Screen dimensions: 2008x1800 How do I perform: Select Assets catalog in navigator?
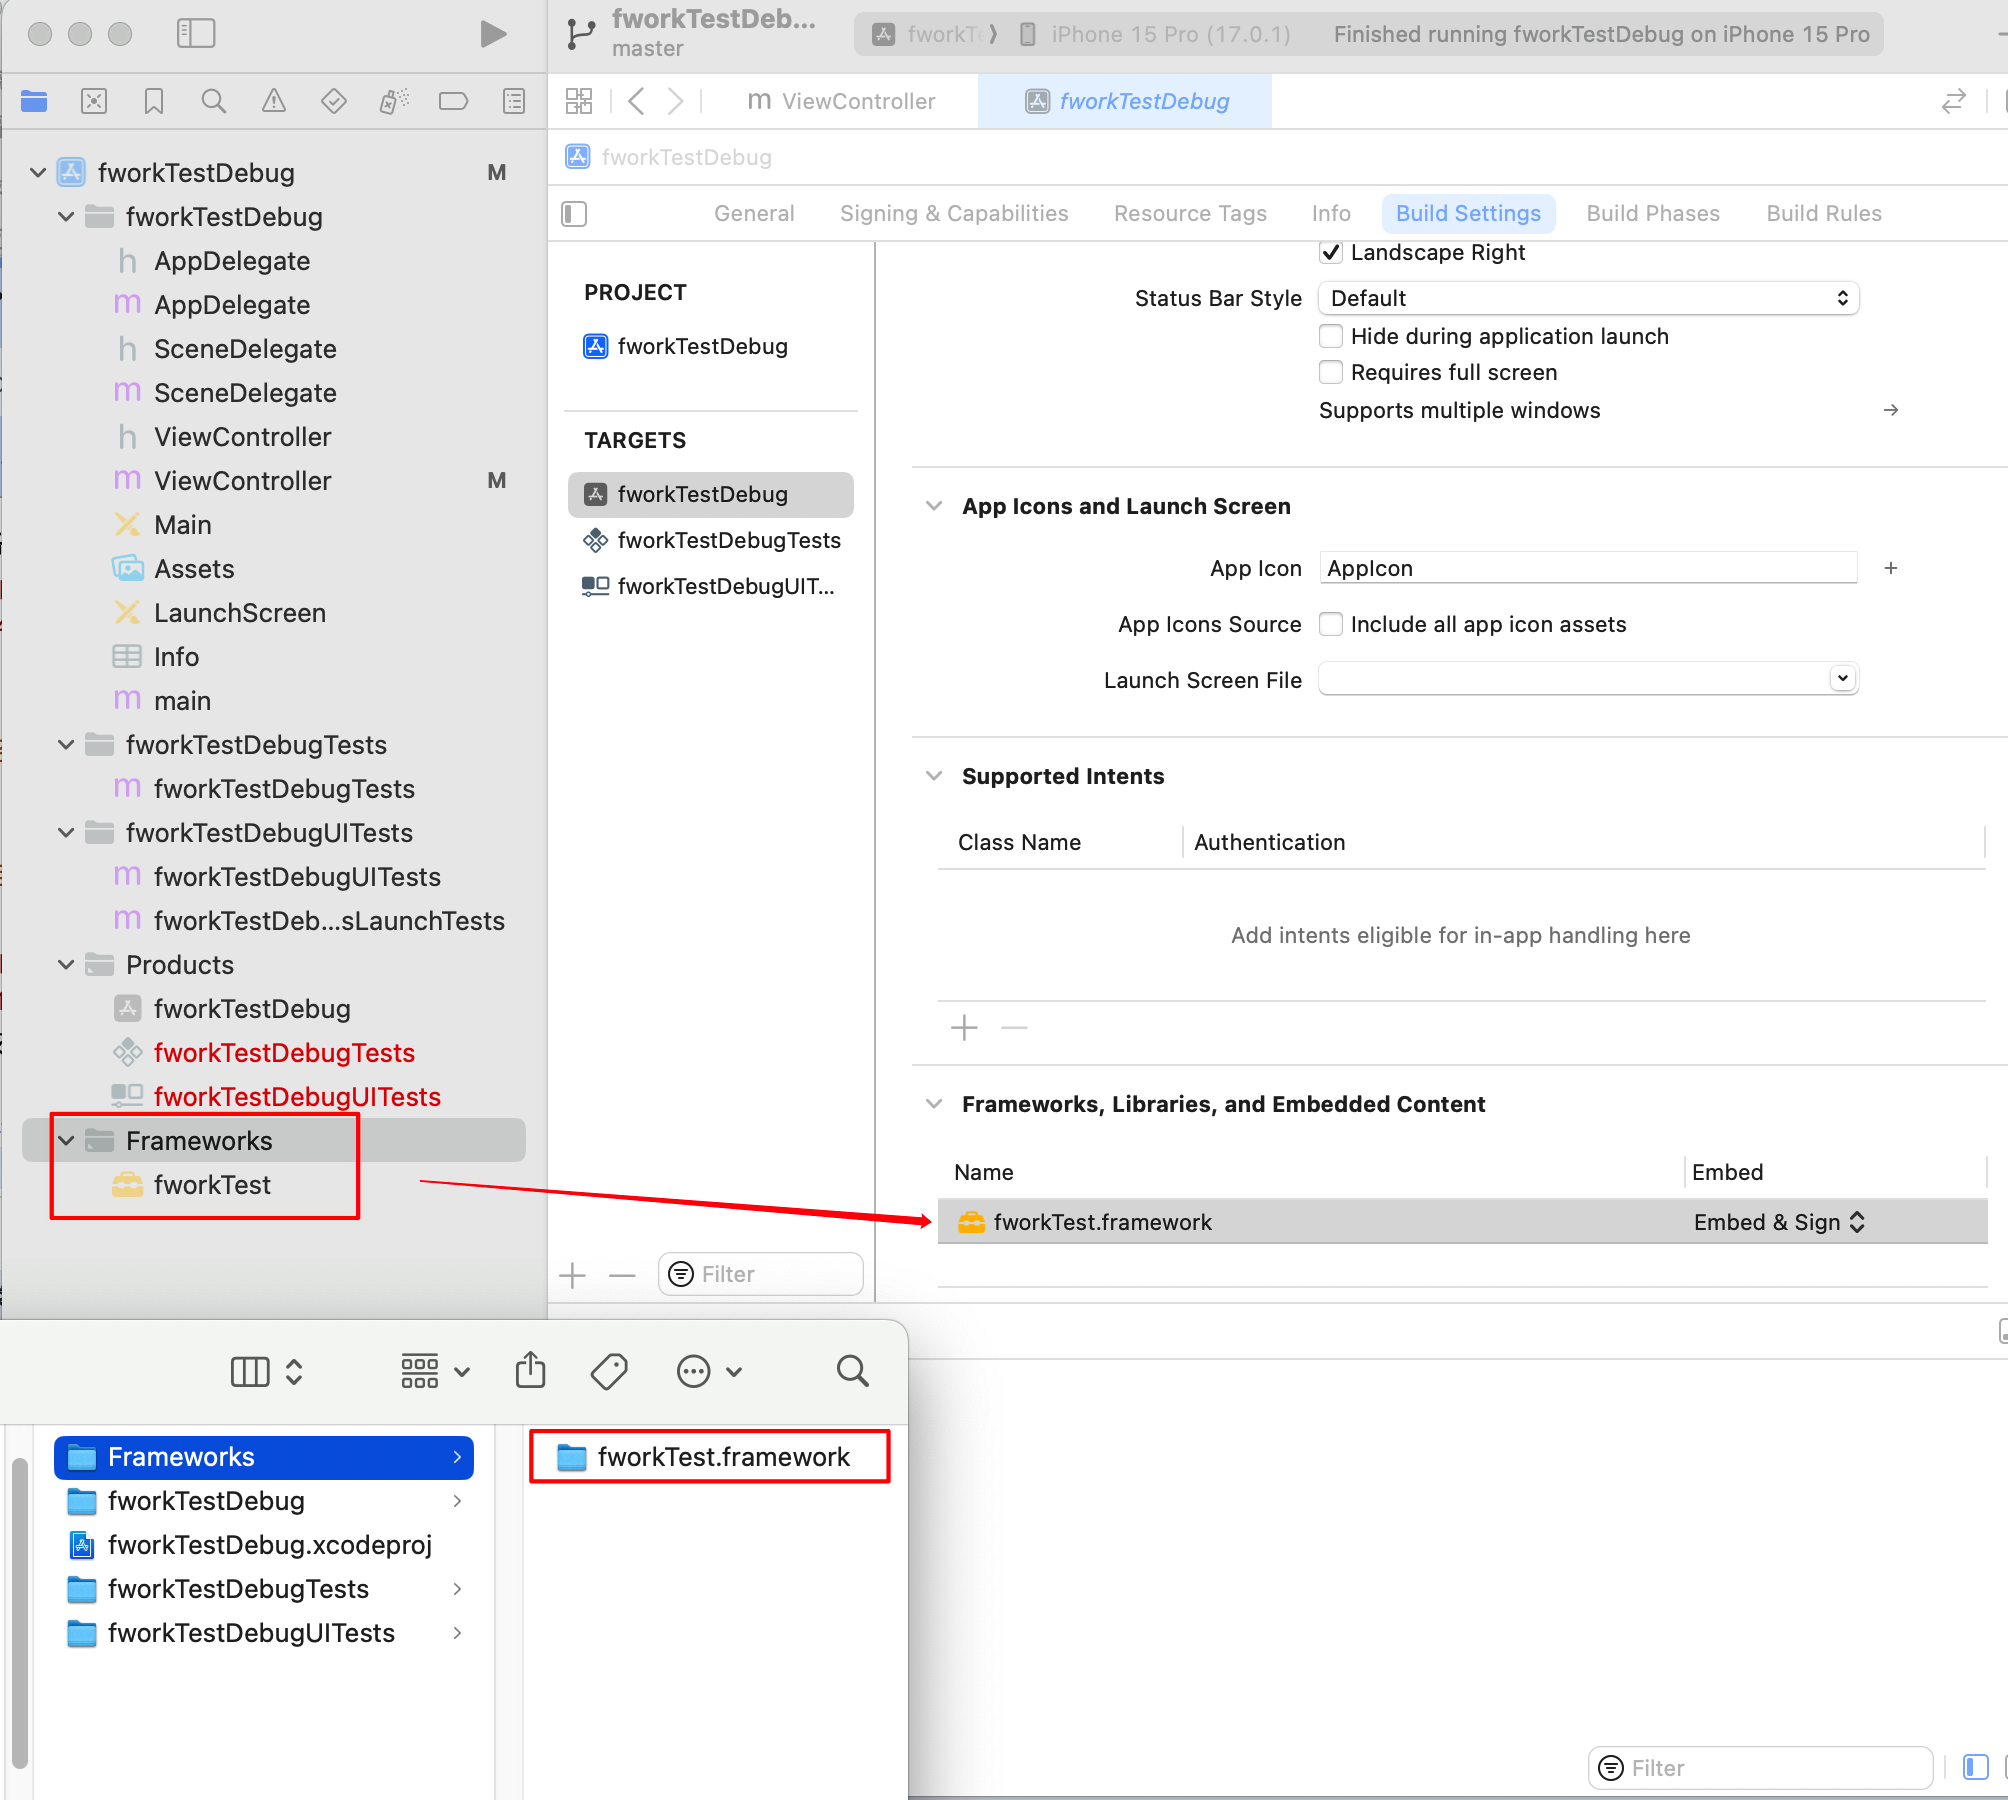[x=195, y=569]
